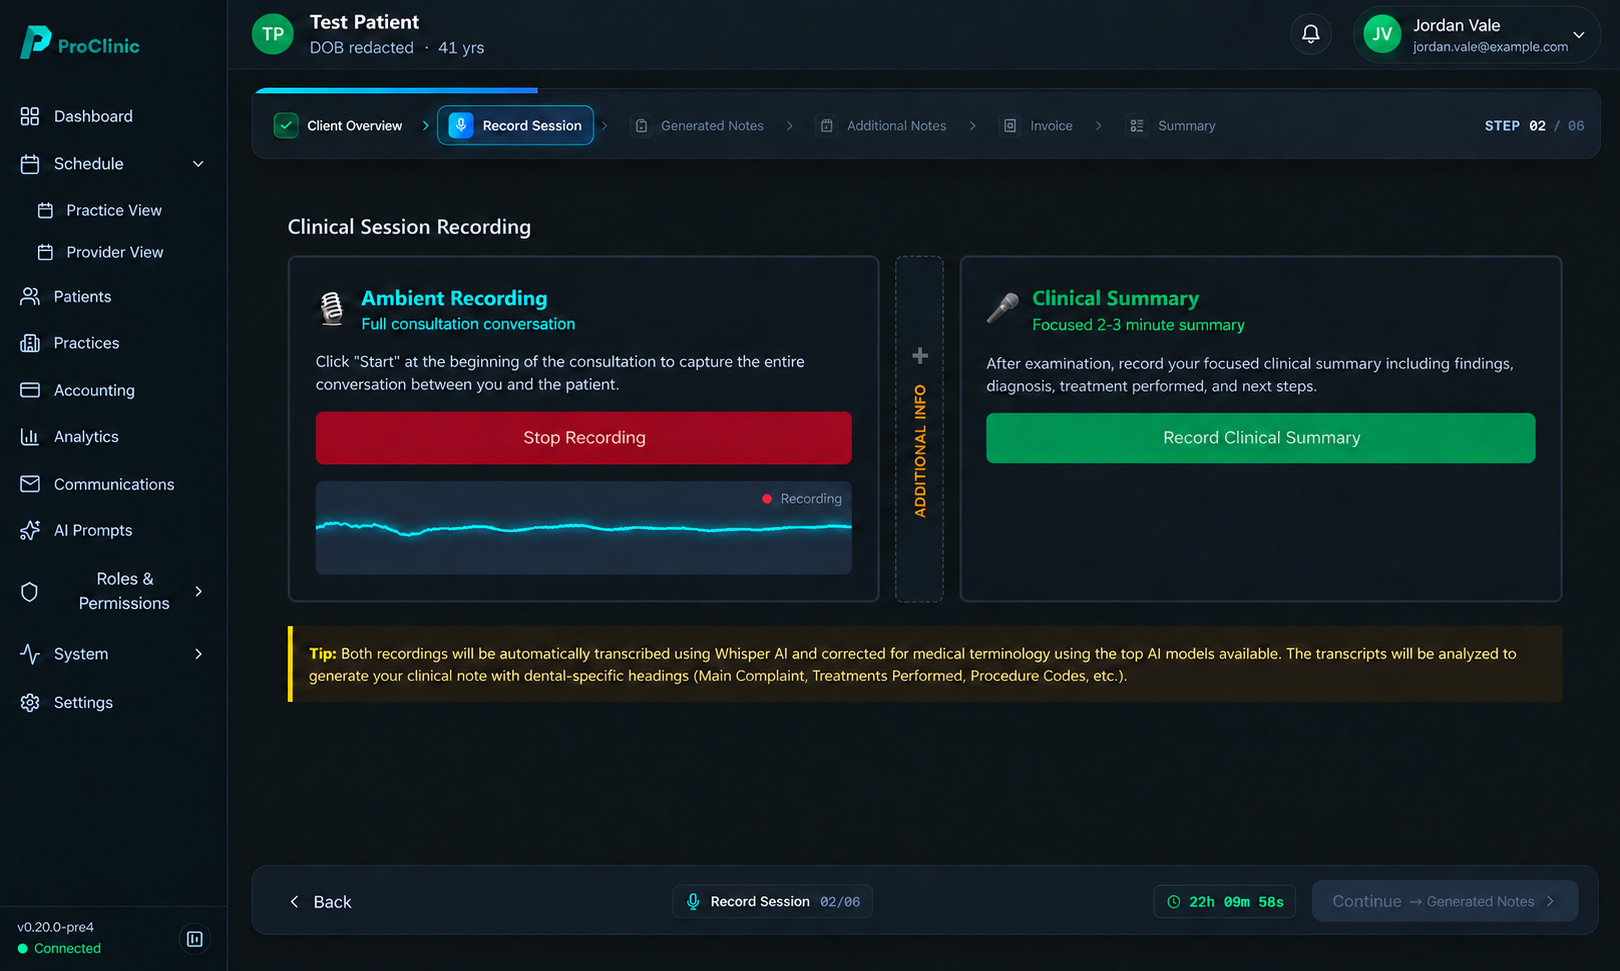
Task: Collapse sidebar using panel icon
Action: tap(195, 939)
